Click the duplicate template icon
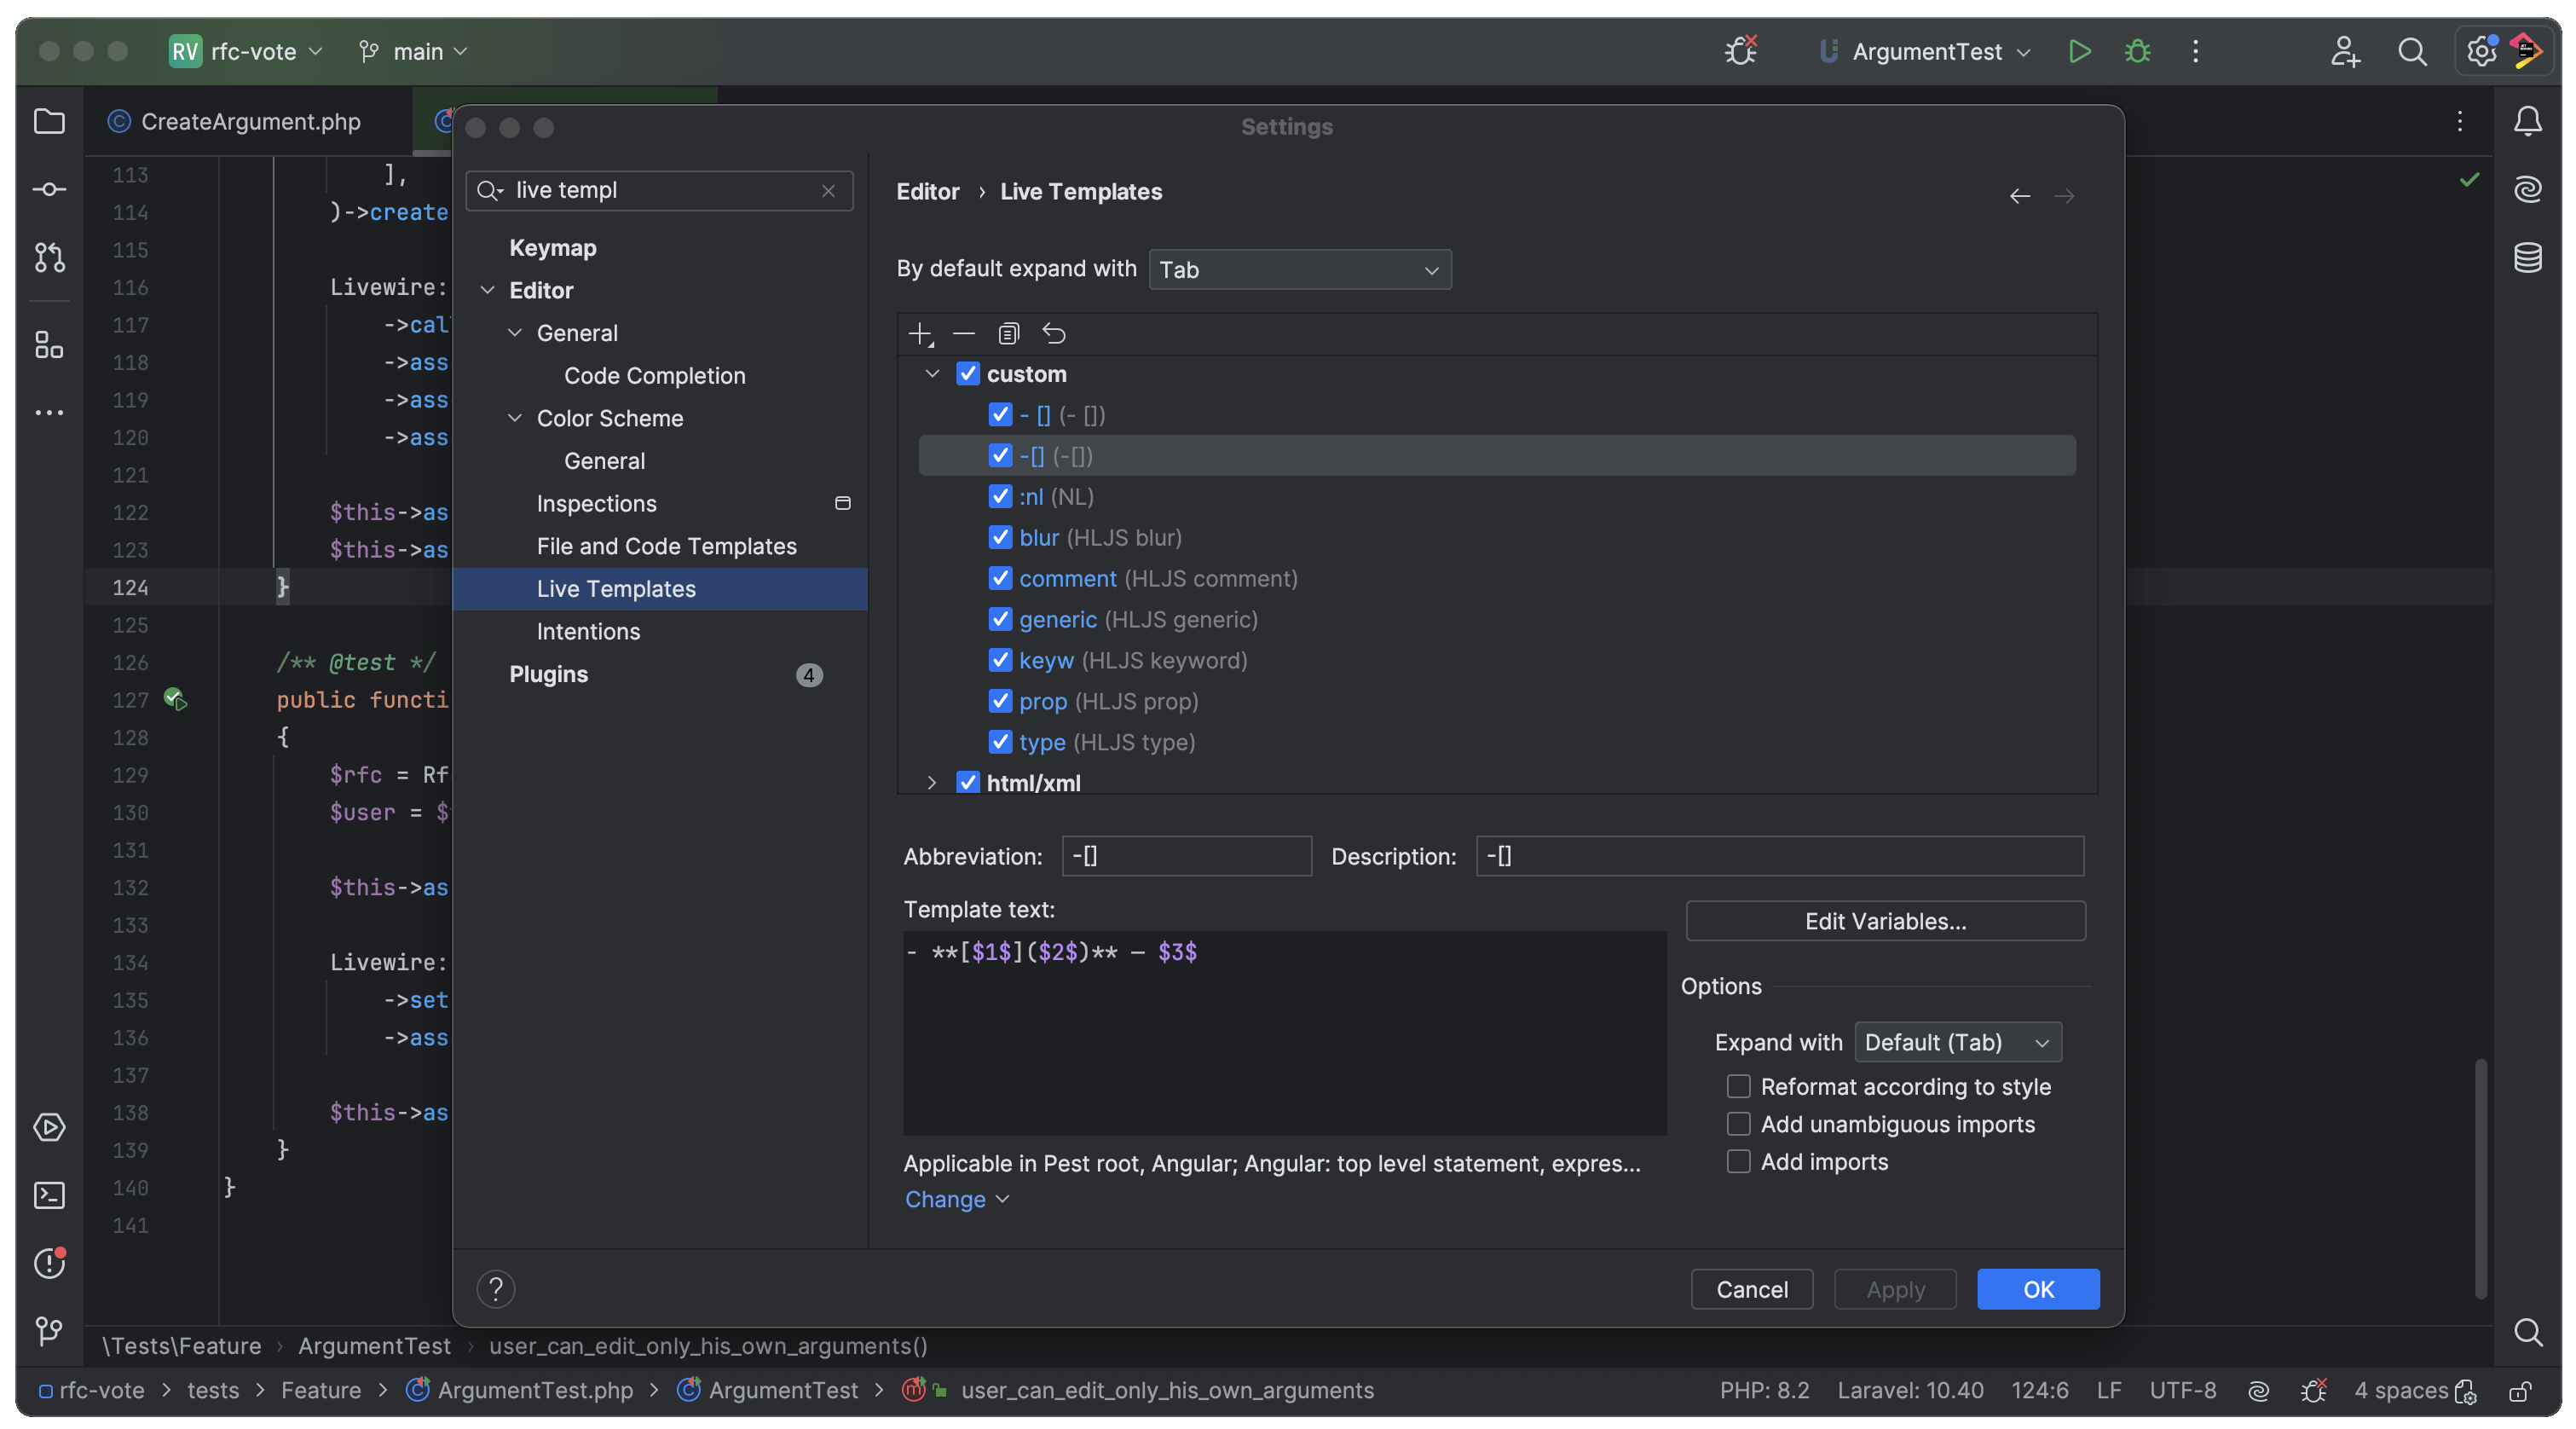The width and height of the screenshot is (2576, 1429). coord(1008,334)
